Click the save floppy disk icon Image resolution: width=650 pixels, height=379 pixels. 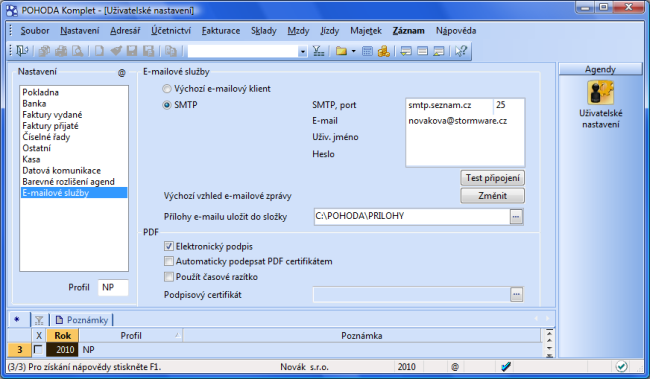point(132,51)
